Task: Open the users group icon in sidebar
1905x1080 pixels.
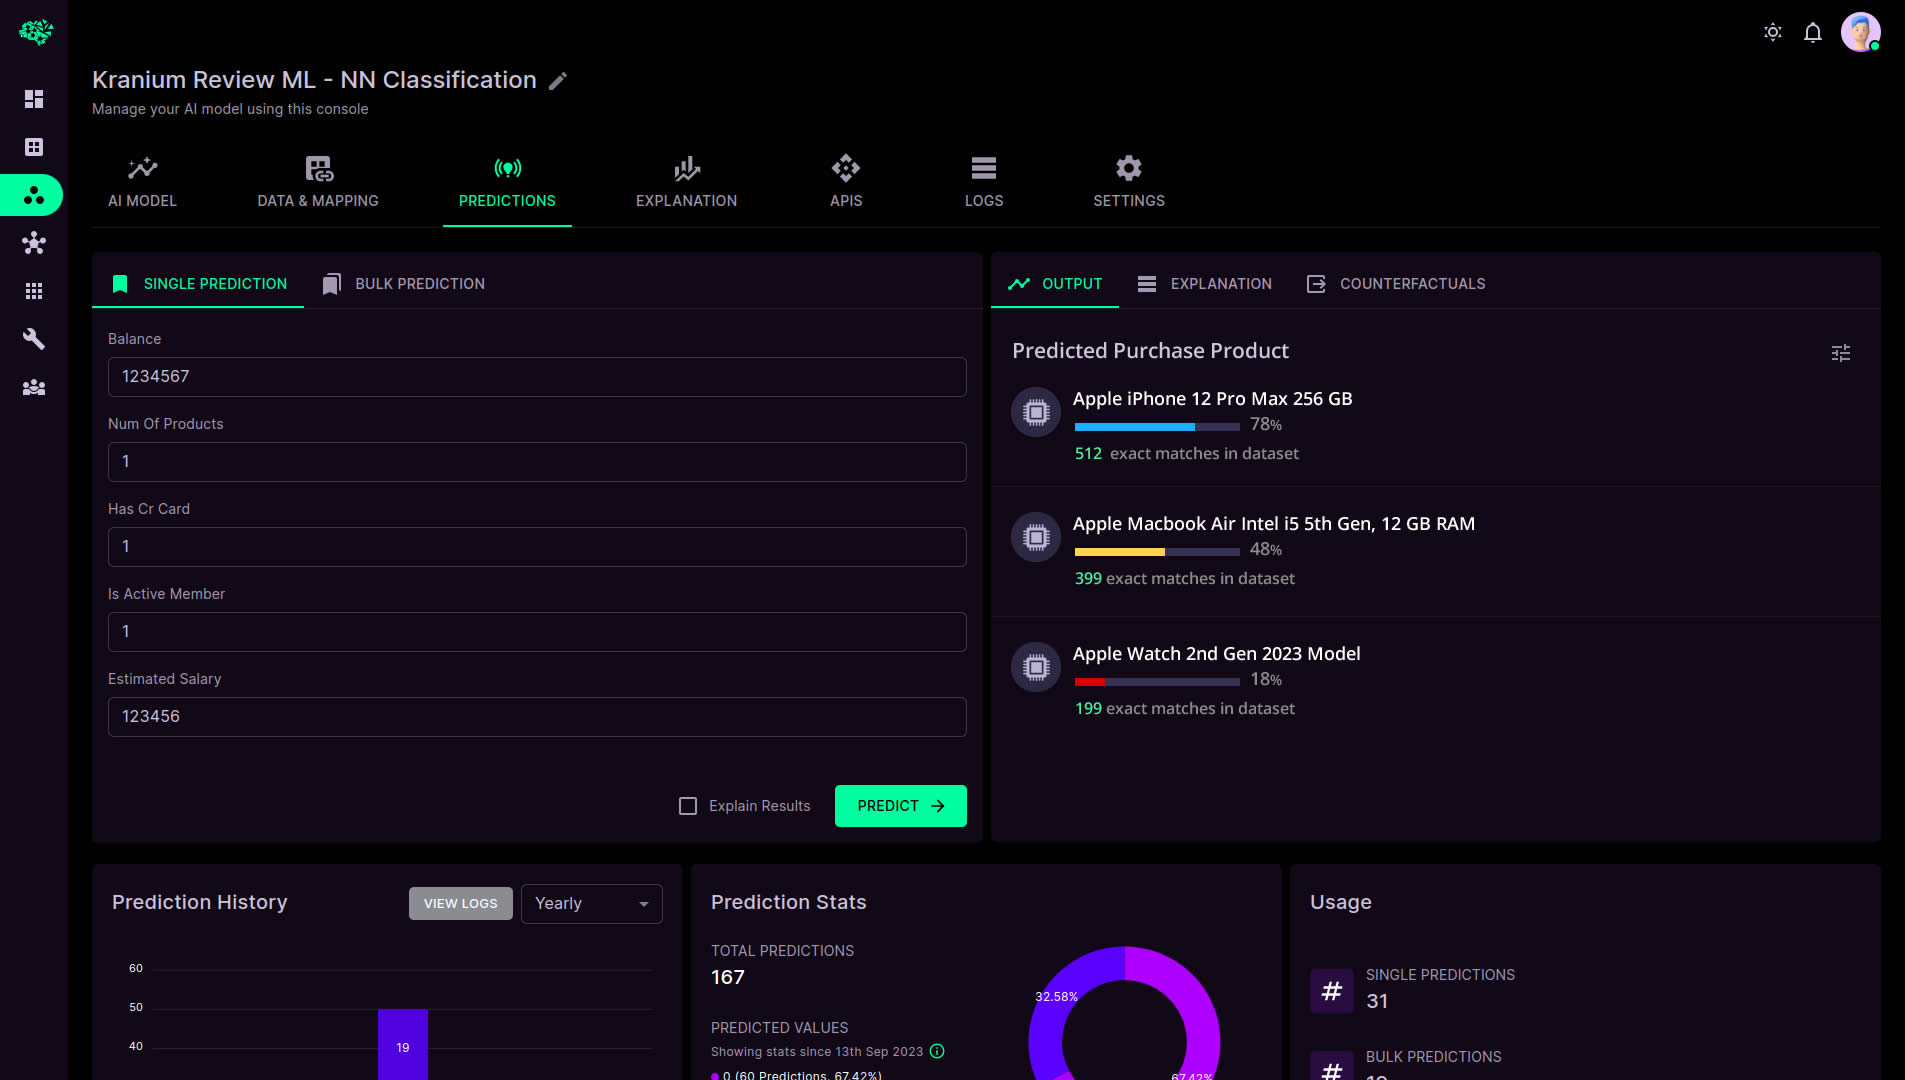Action: [x=34, y=387]
